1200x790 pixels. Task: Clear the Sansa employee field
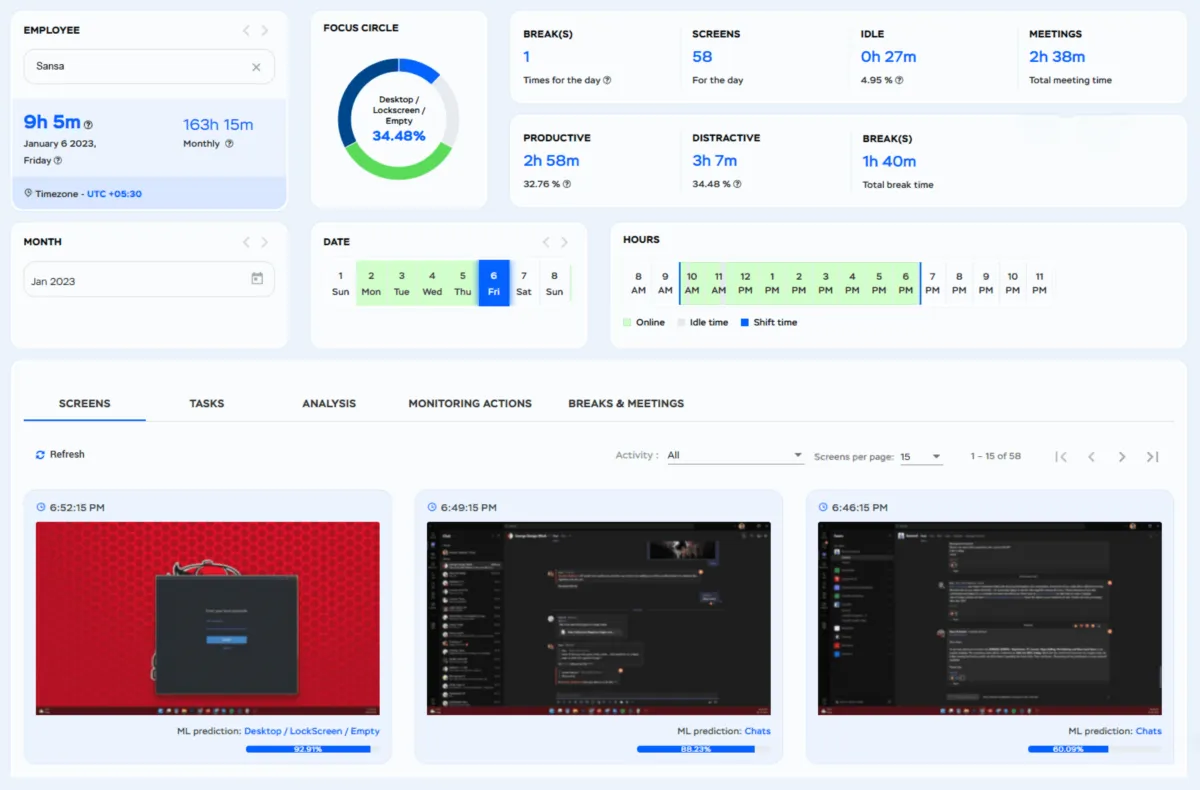(256, 67)
